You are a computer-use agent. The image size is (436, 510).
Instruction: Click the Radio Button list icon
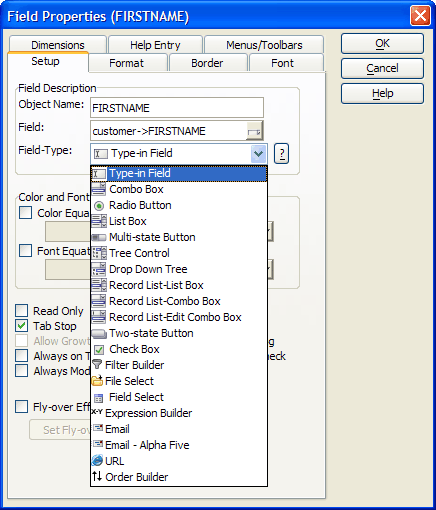99,206
